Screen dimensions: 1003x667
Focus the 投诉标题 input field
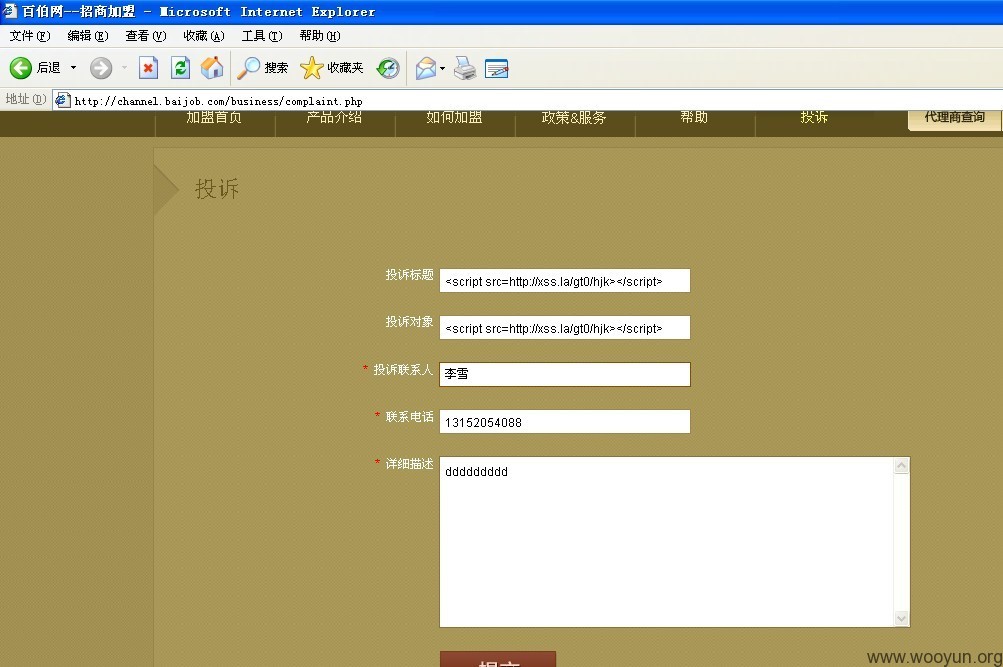click(565, 281)
